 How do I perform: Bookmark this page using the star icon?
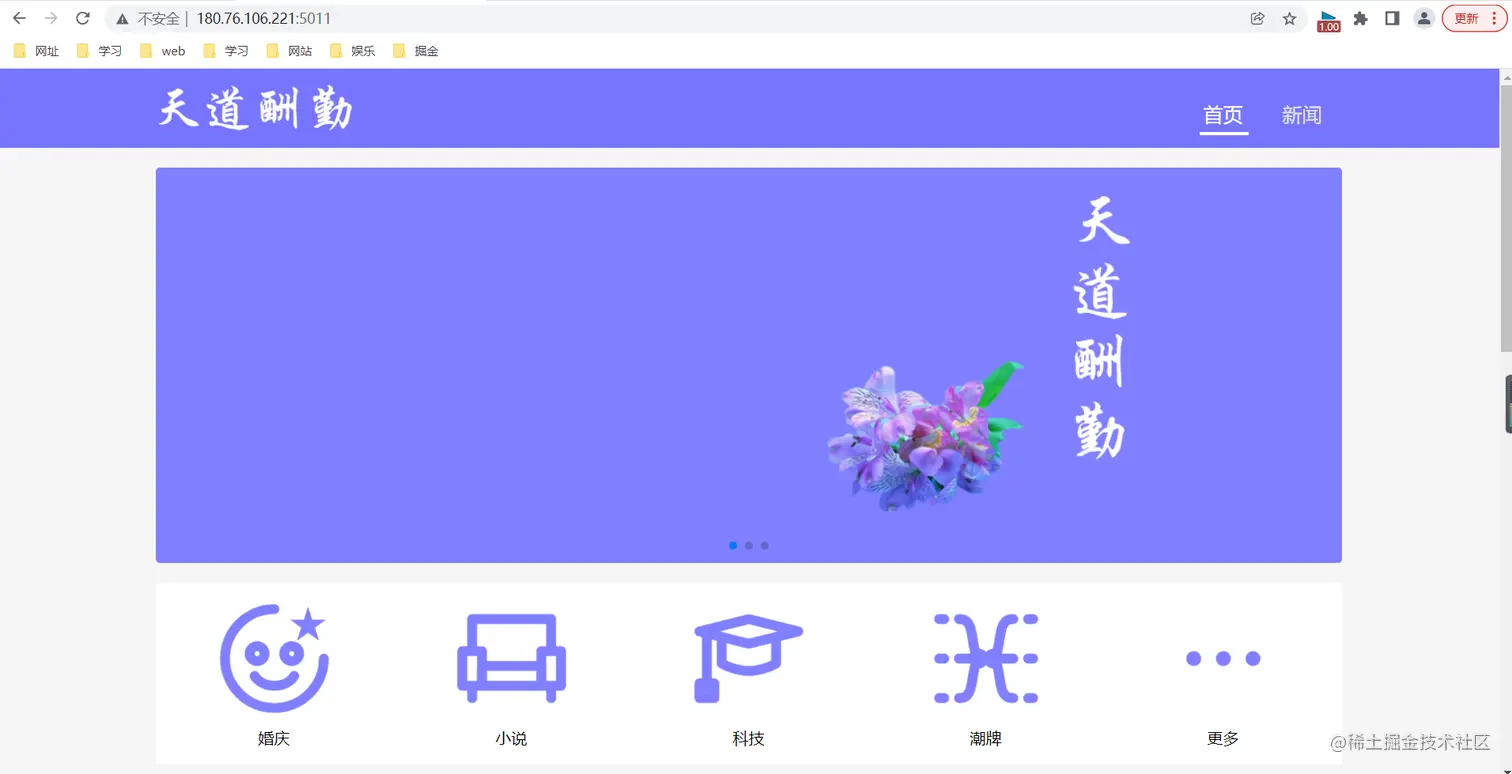[1288, 18]
